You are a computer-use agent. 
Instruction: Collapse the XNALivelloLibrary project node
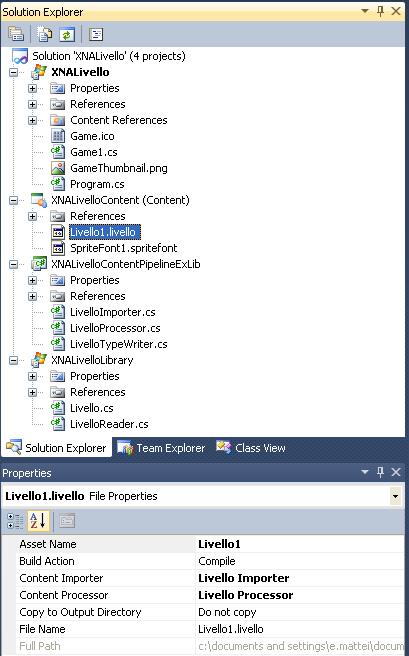click(x=14, y=360)
